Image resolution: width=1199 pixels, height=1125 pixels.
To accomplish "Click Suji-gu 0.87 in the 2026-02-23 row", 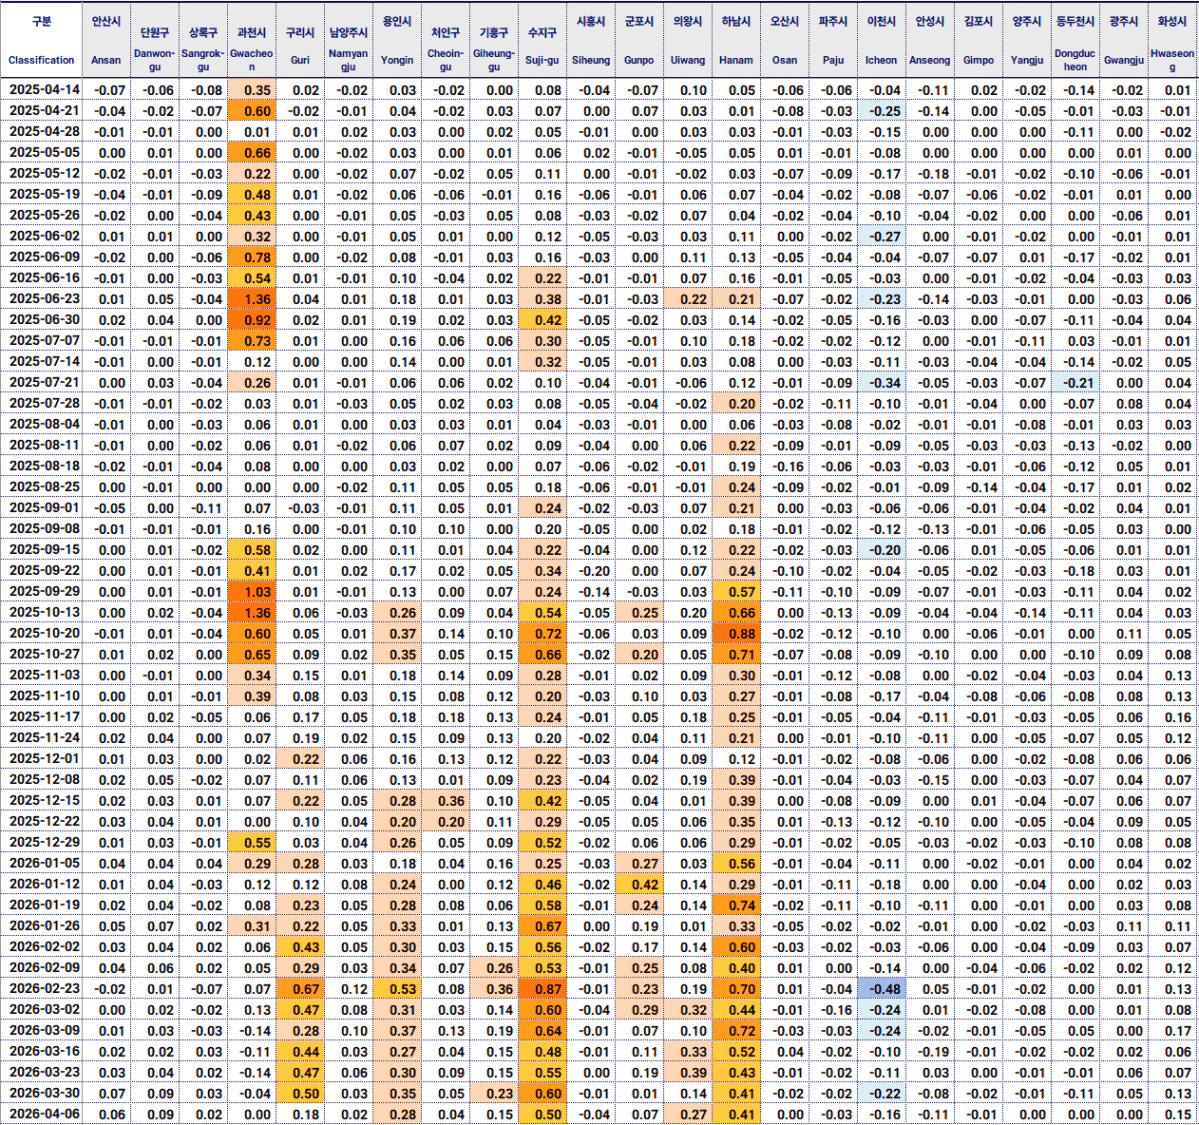I will point(542,989).
